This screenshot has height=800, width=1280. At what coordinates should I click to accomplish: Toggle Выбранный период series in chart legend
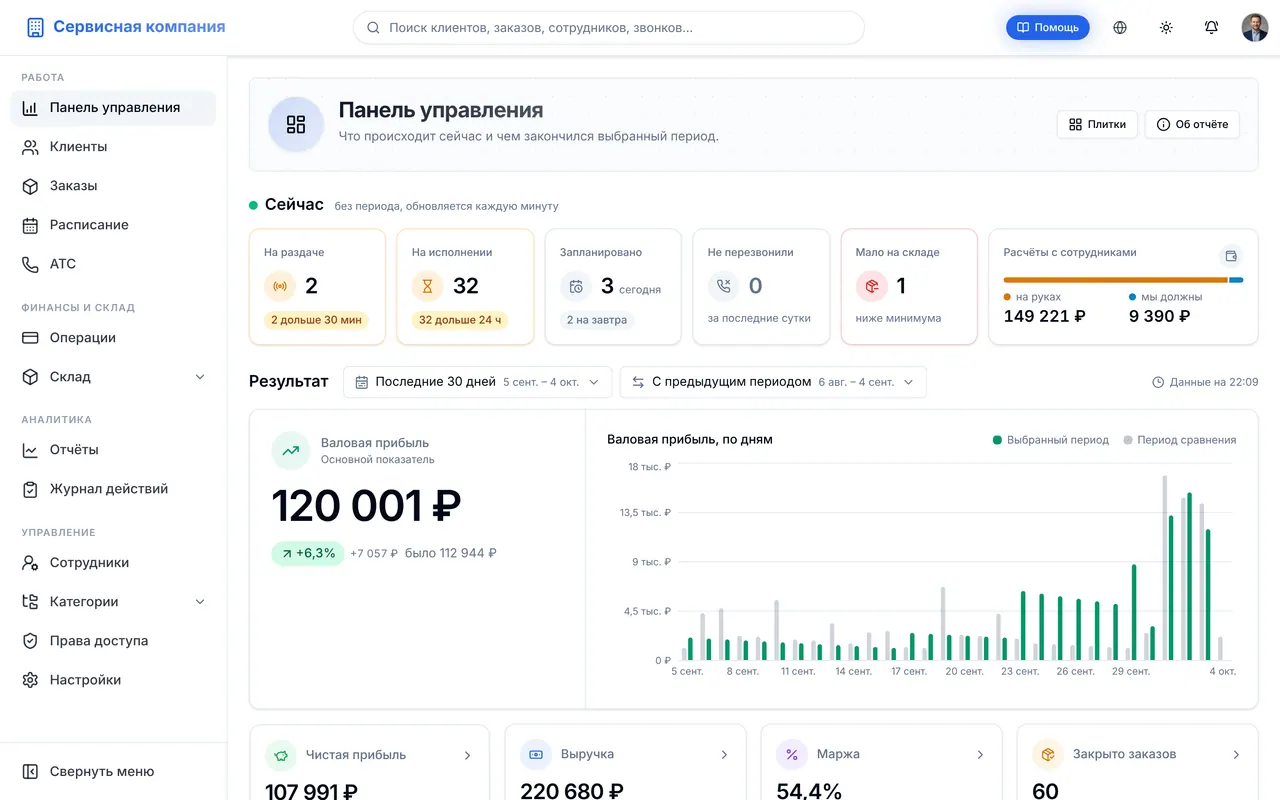coord(1050,440)
